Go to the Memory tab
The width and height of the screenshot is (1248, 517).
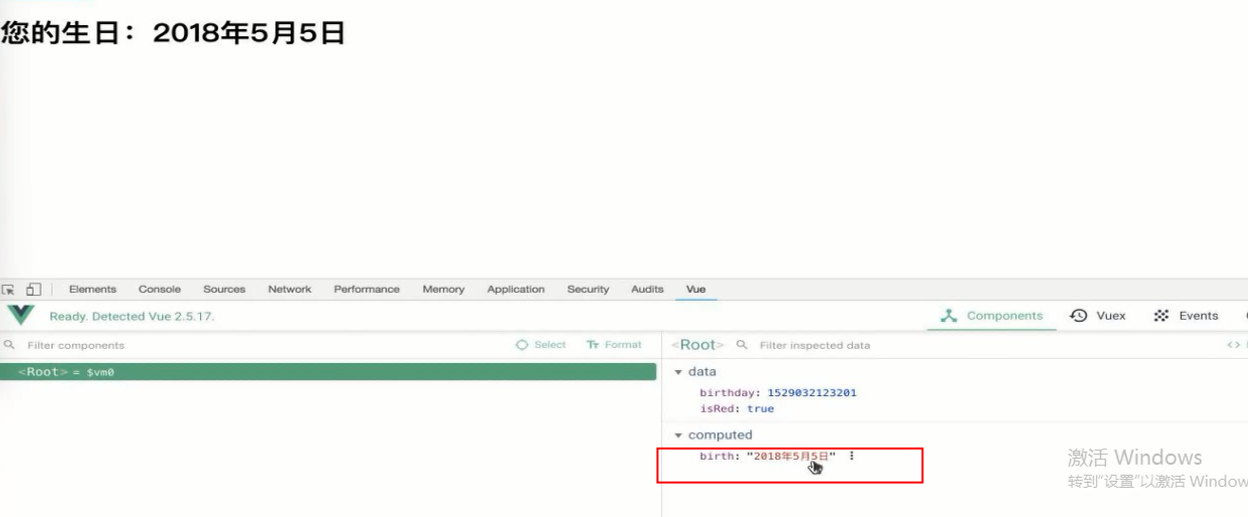[x=443, y=289]
